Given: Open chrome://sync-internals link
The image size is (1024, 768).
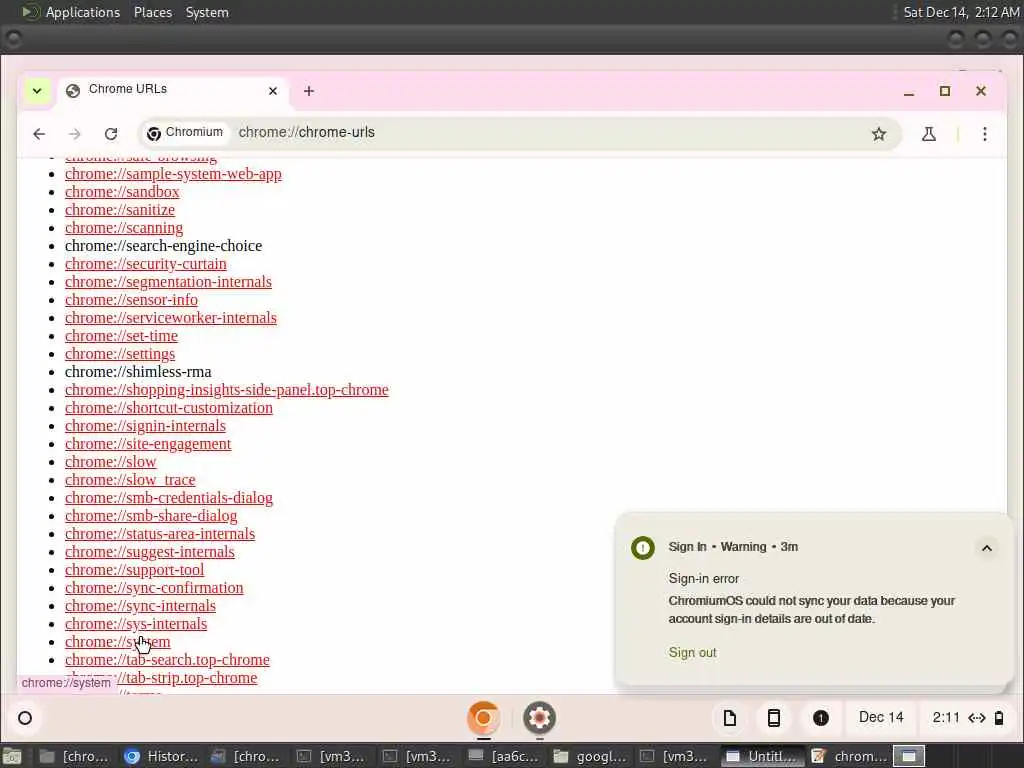Looking at the screenshot, I should 140,606.
